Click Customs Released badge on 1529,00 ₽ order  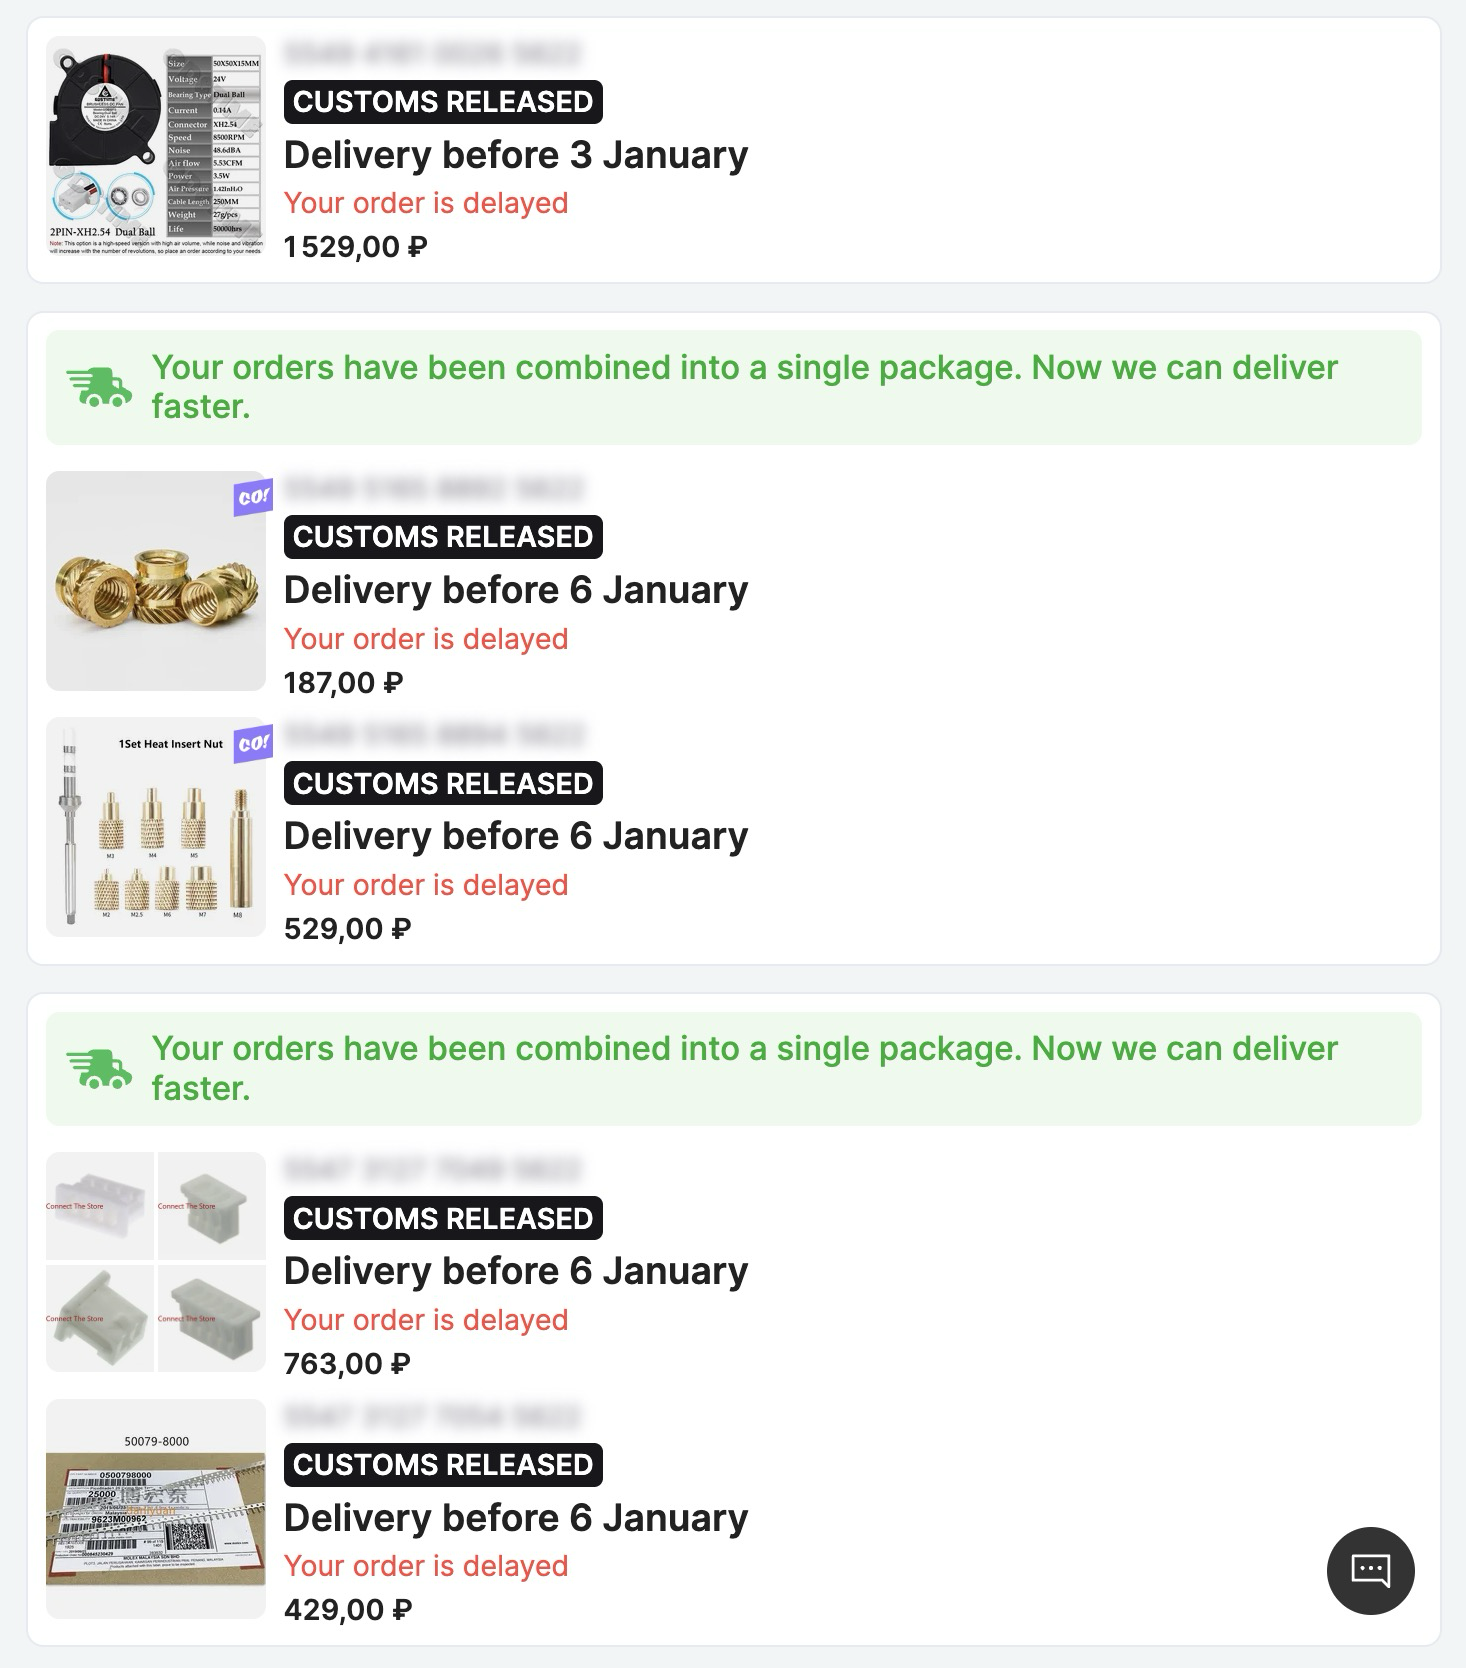pos(443,102)
